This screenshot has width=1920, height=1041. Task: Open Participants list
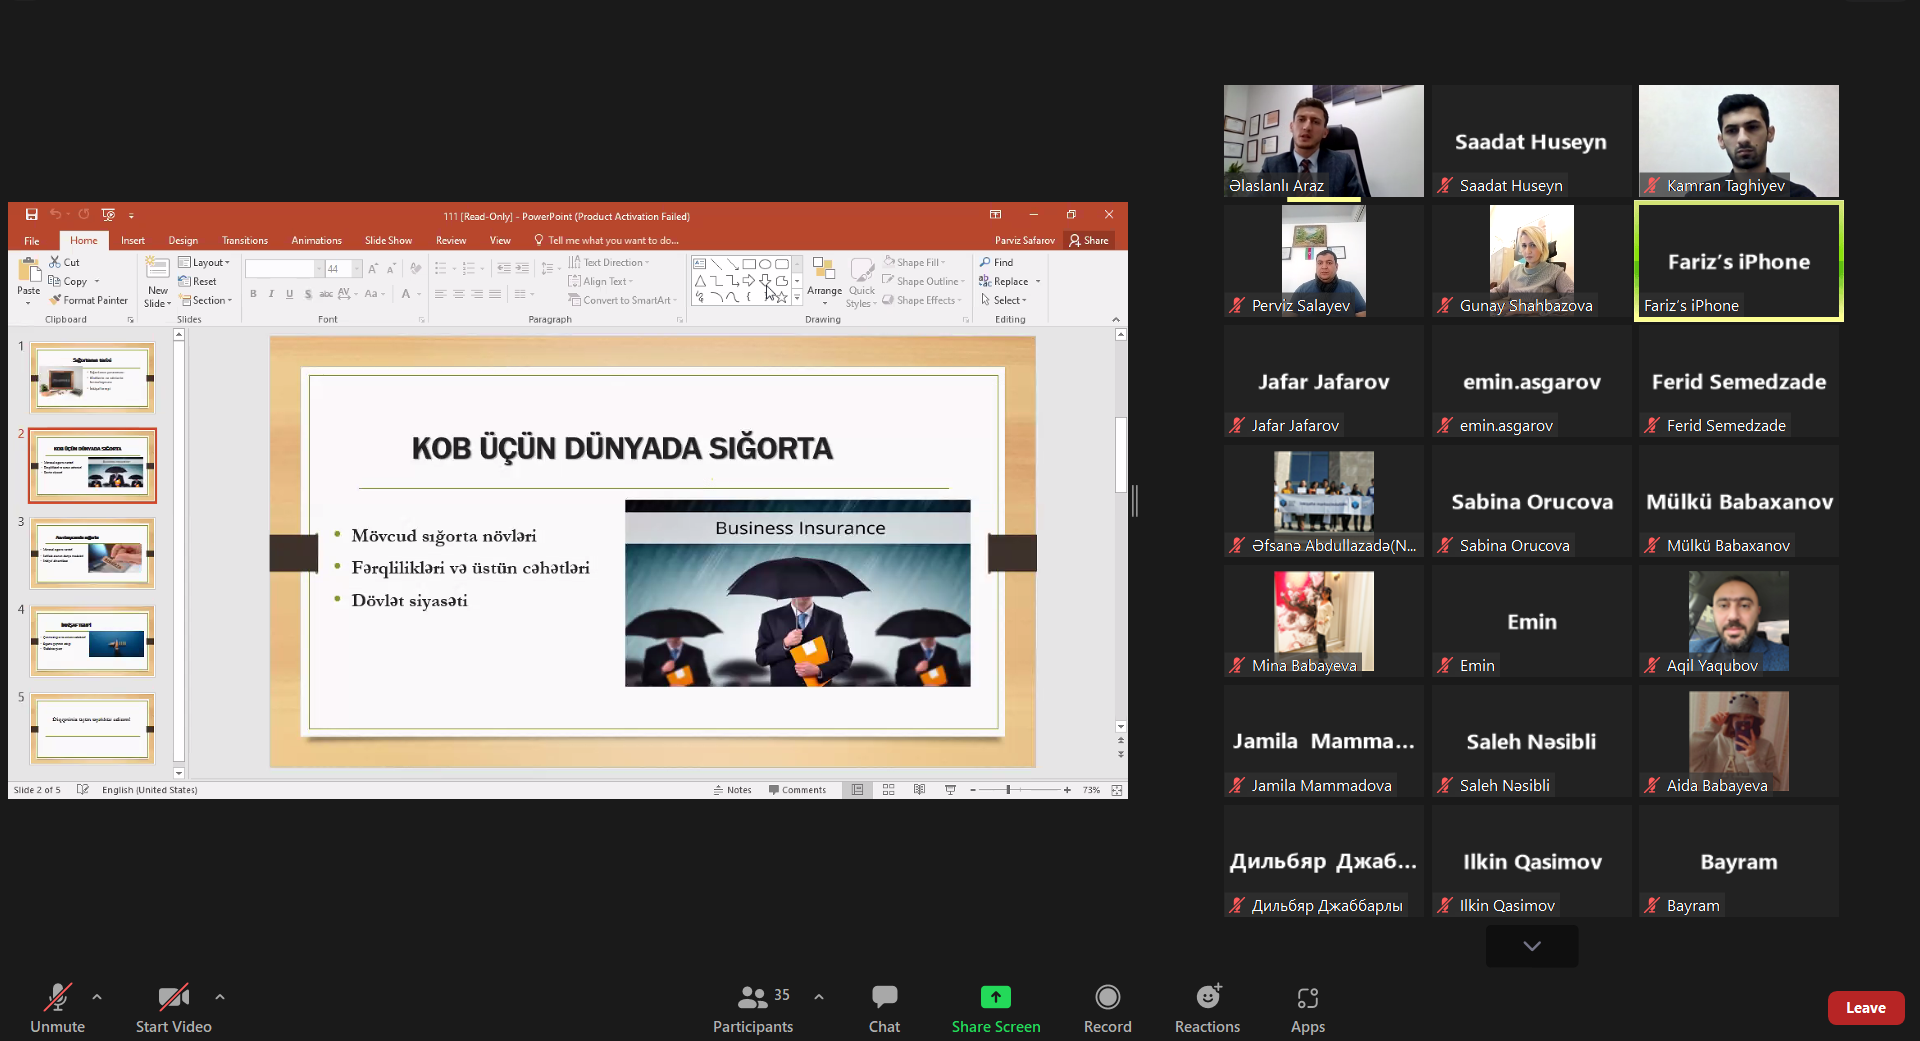point(752,1008)
